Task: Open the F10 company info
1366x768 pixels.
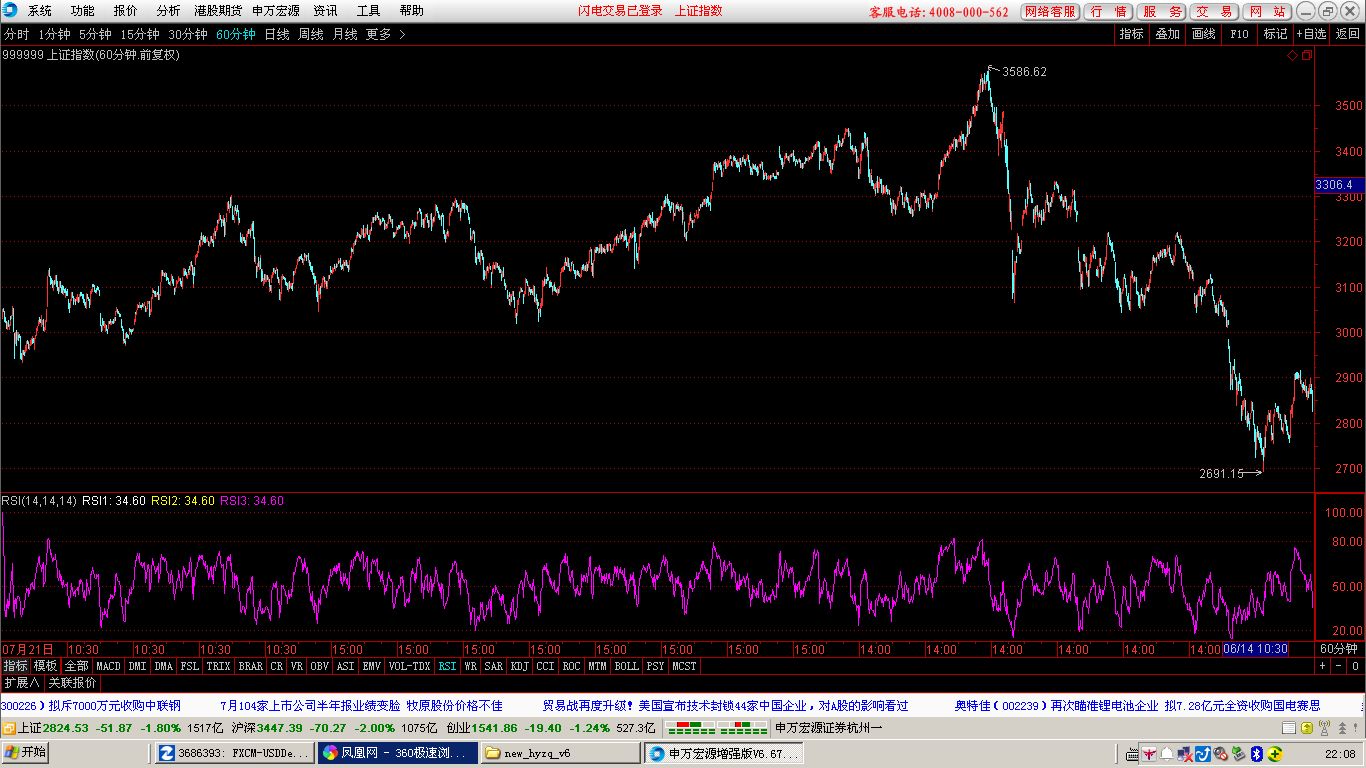Action: (x=1239, y=34)
